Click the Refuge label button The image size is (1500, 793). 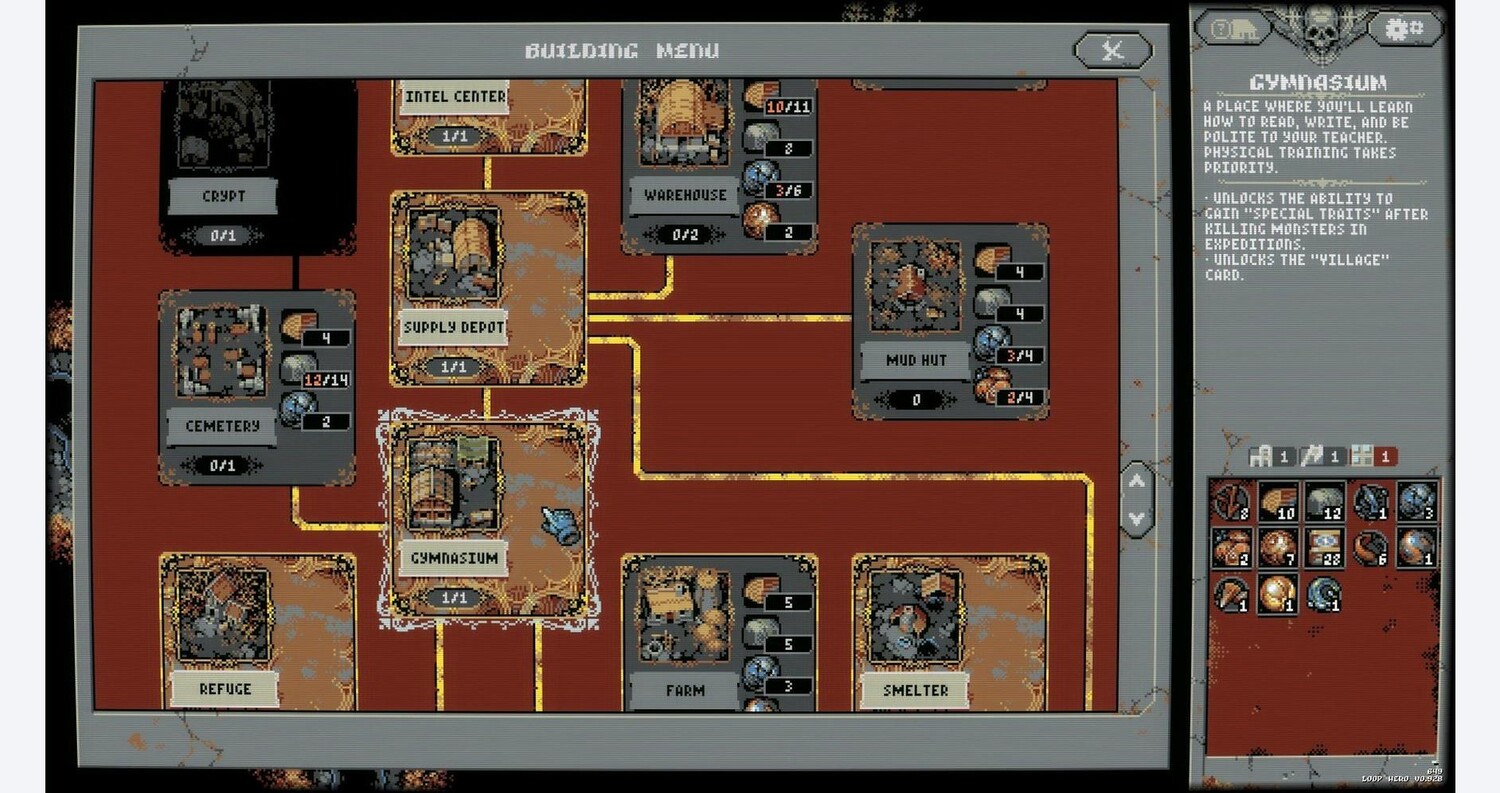point(225,688)
